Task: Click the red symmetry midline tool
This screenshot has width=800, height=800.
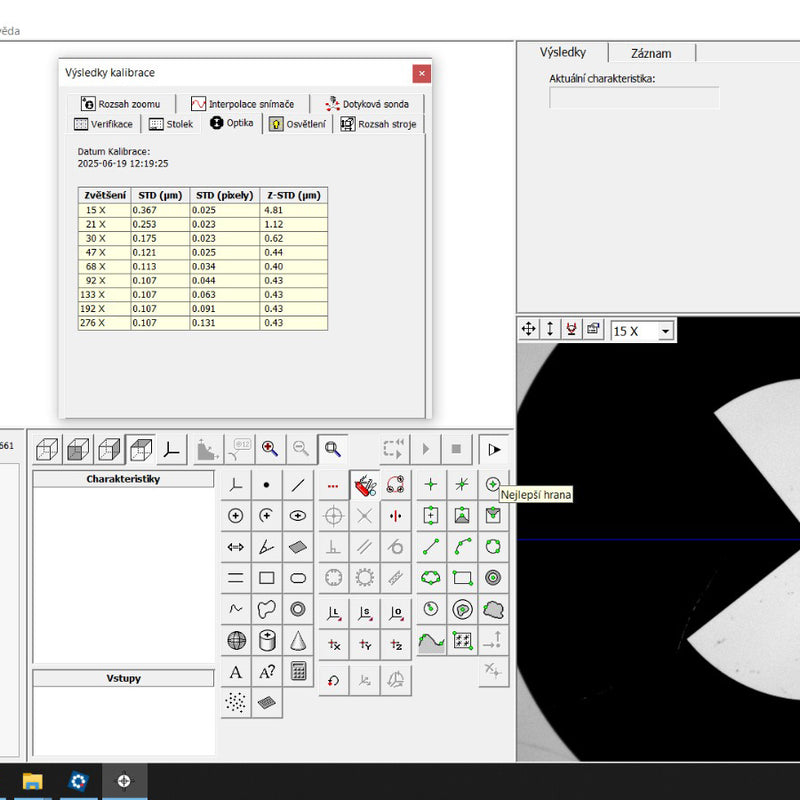Action: pyautogui.click(x=395, y=516)
